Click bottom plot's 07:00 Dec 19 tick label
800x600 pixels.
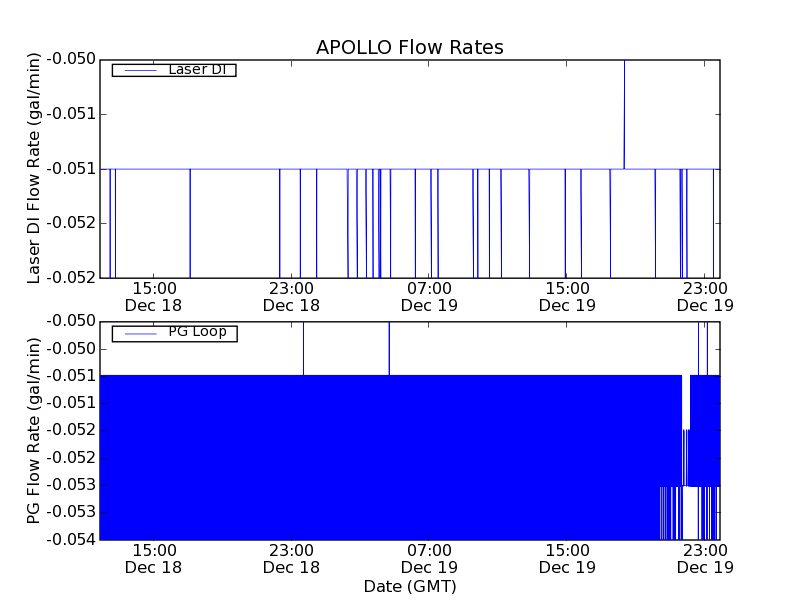[x=429, y=559]
